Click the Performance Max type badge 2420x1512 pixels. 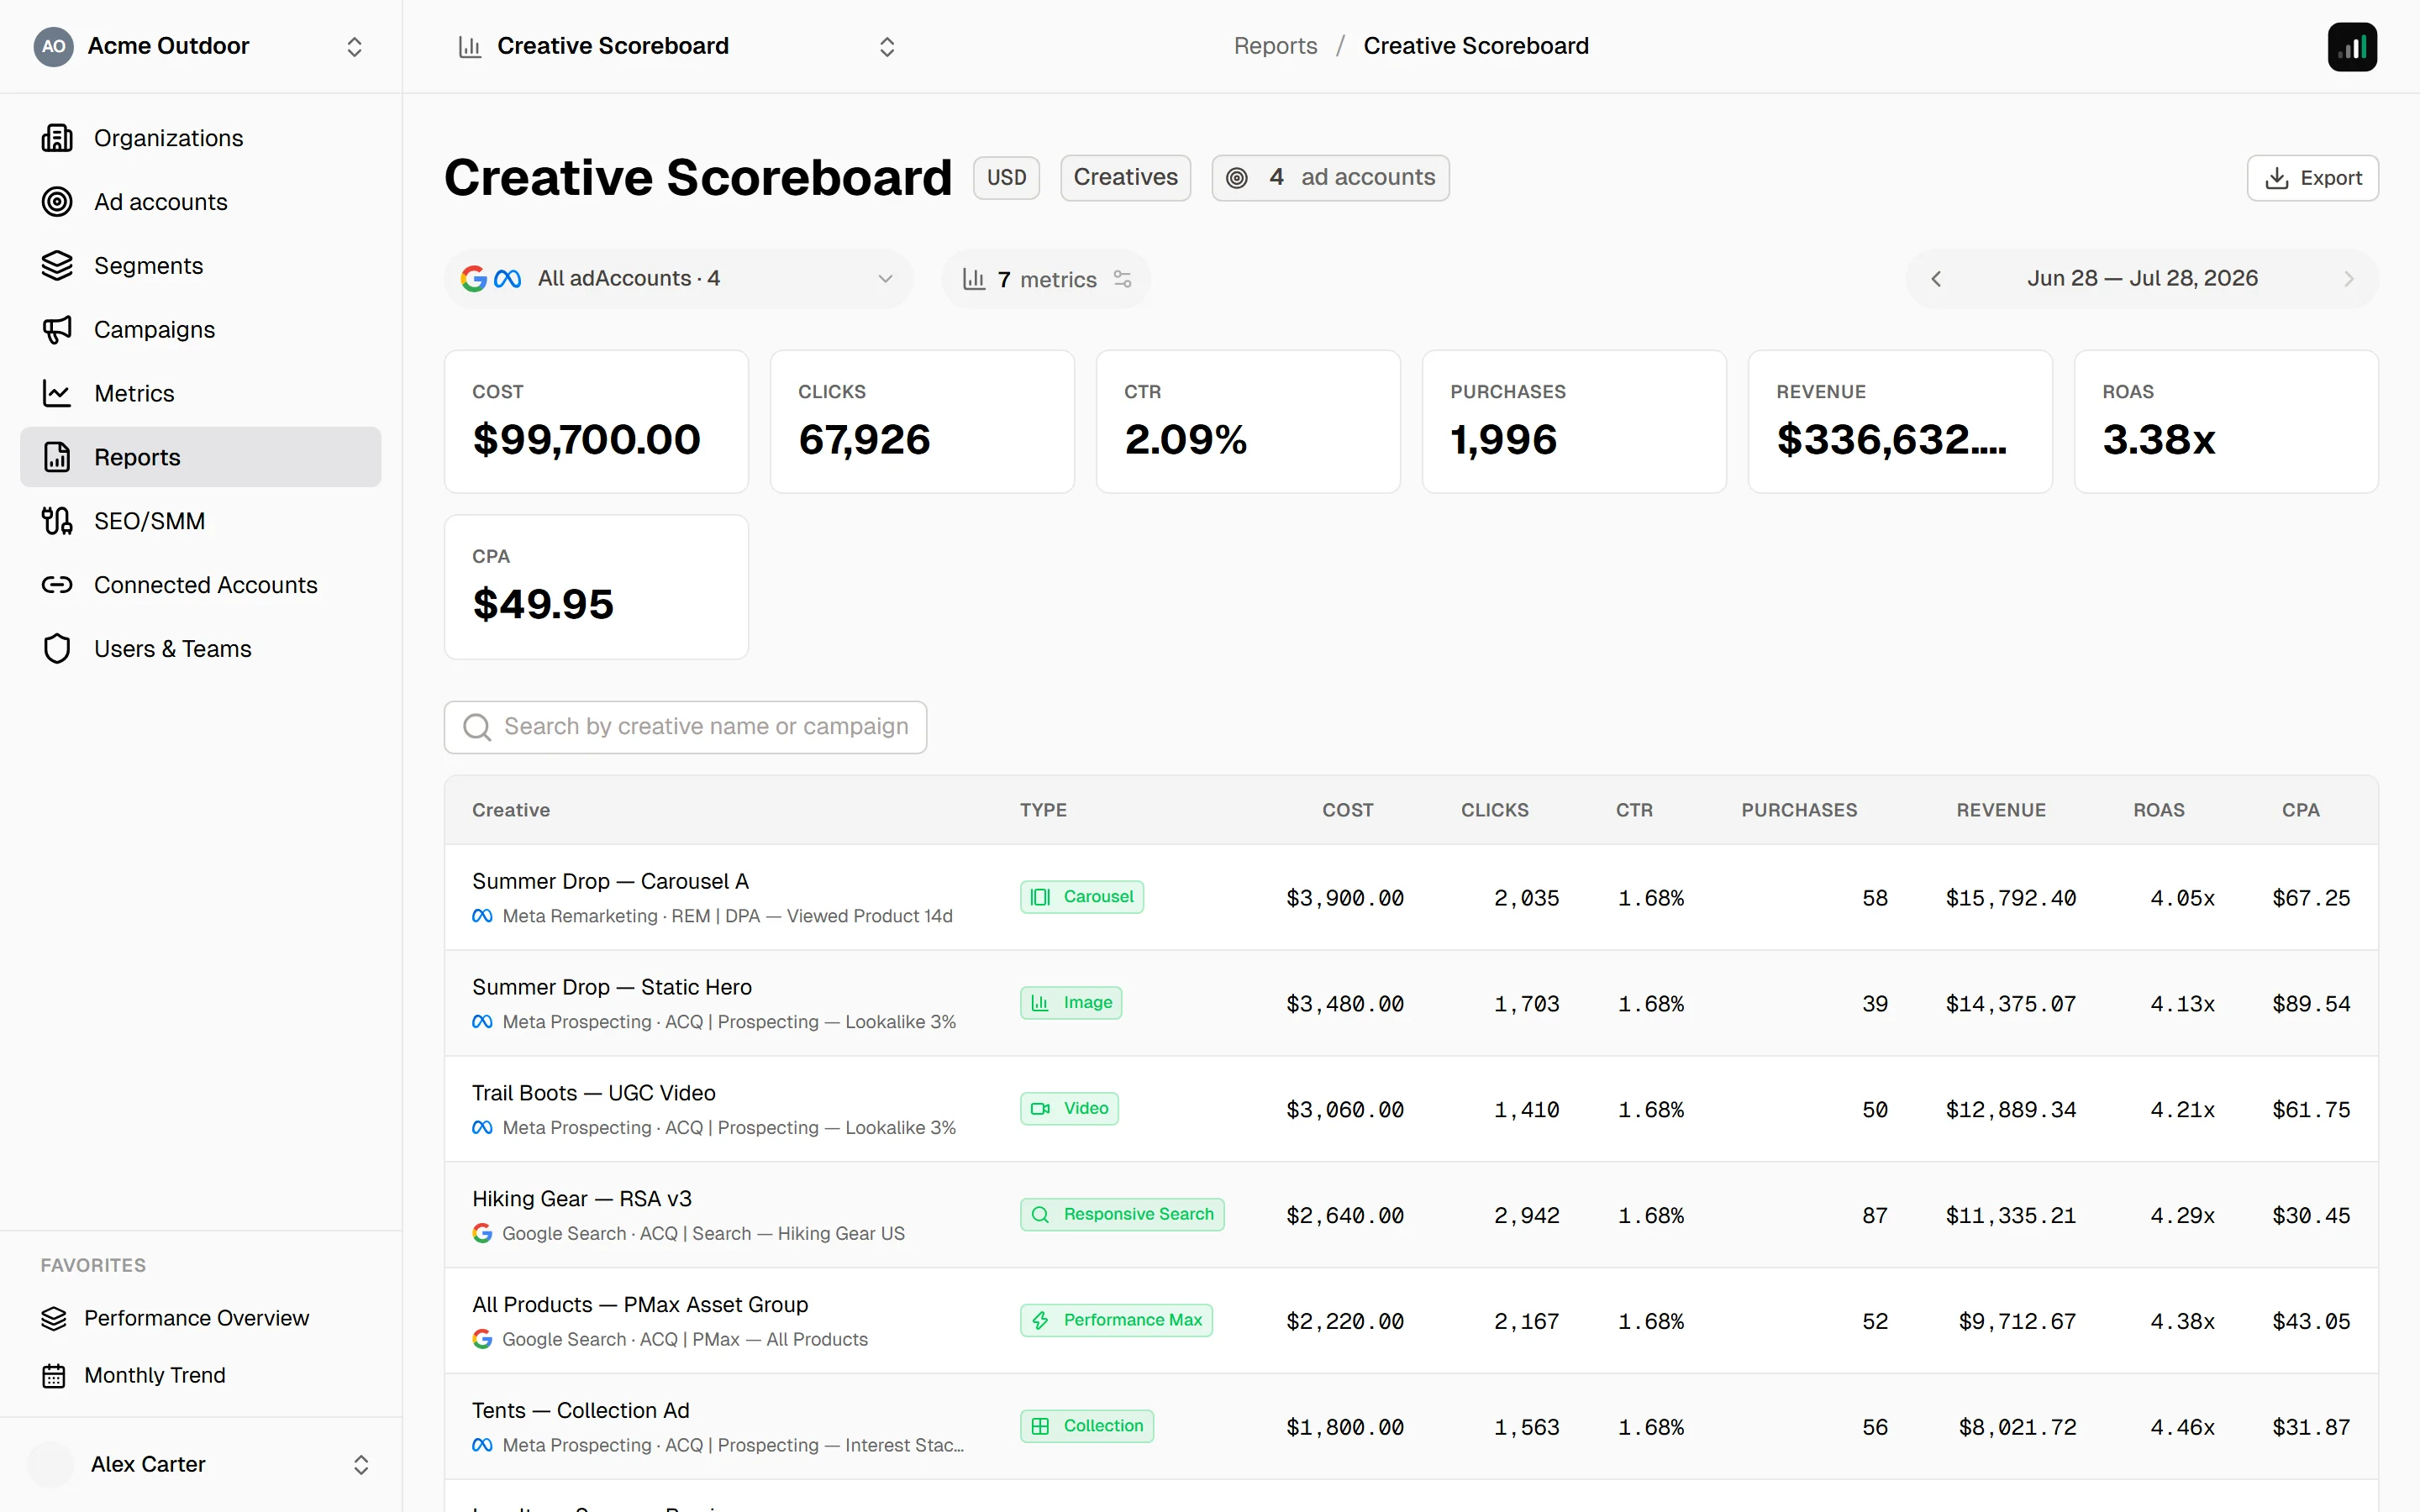tap(1116, 1321)
